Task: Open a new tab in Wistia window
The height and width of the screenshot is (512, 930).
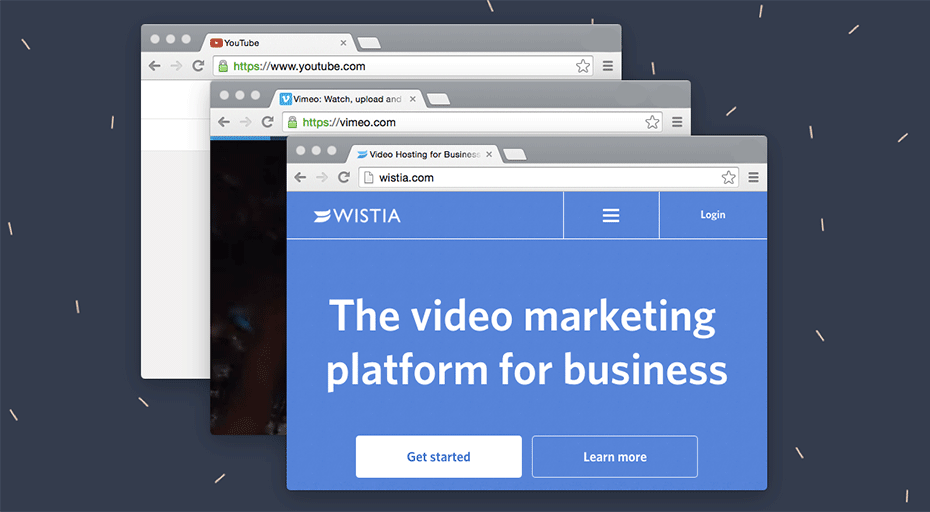Action: [x=515, y=154]
